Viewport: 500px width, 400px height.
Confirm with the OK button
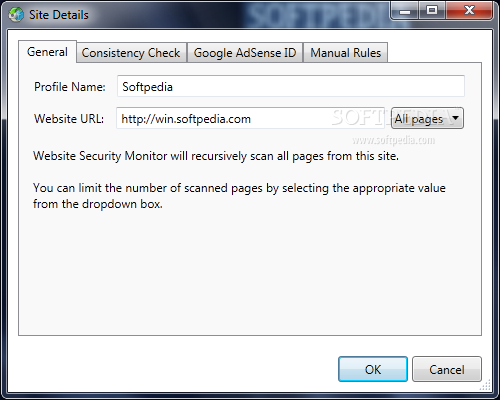[x=373, y=369]
